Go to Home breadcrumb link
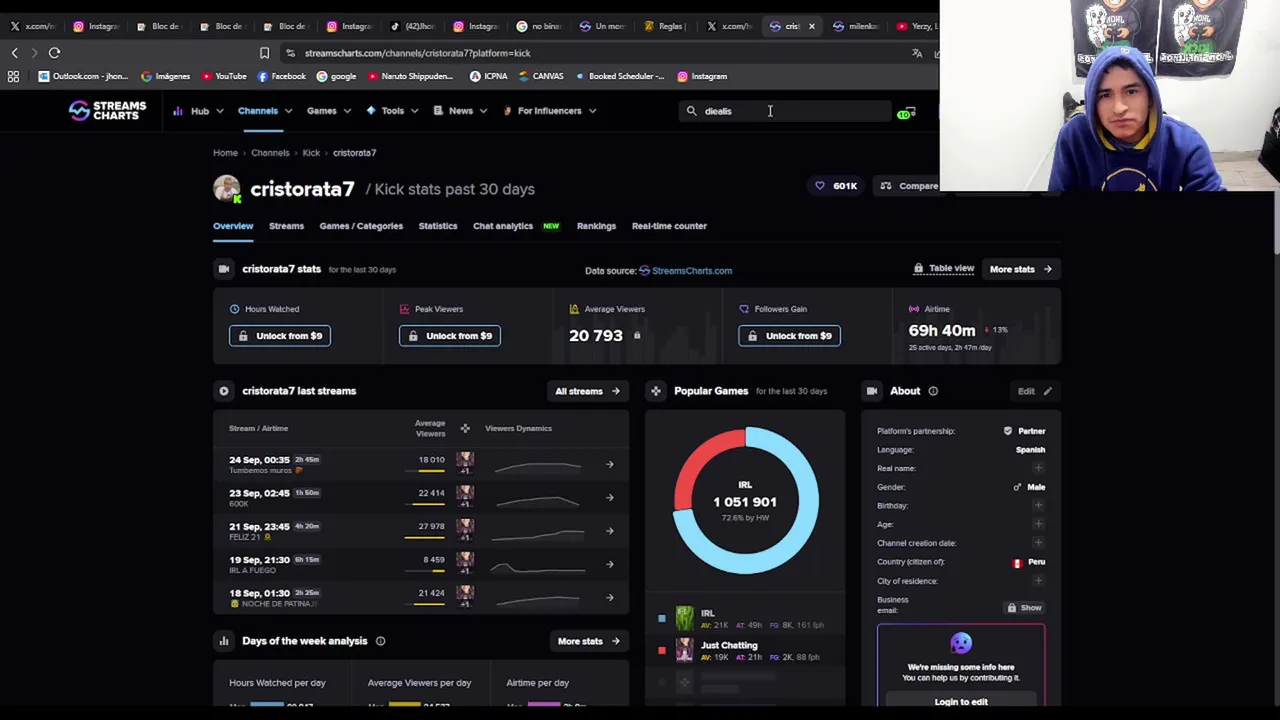Viewport: 1280px width, 720px height. [x=225, y=153]
